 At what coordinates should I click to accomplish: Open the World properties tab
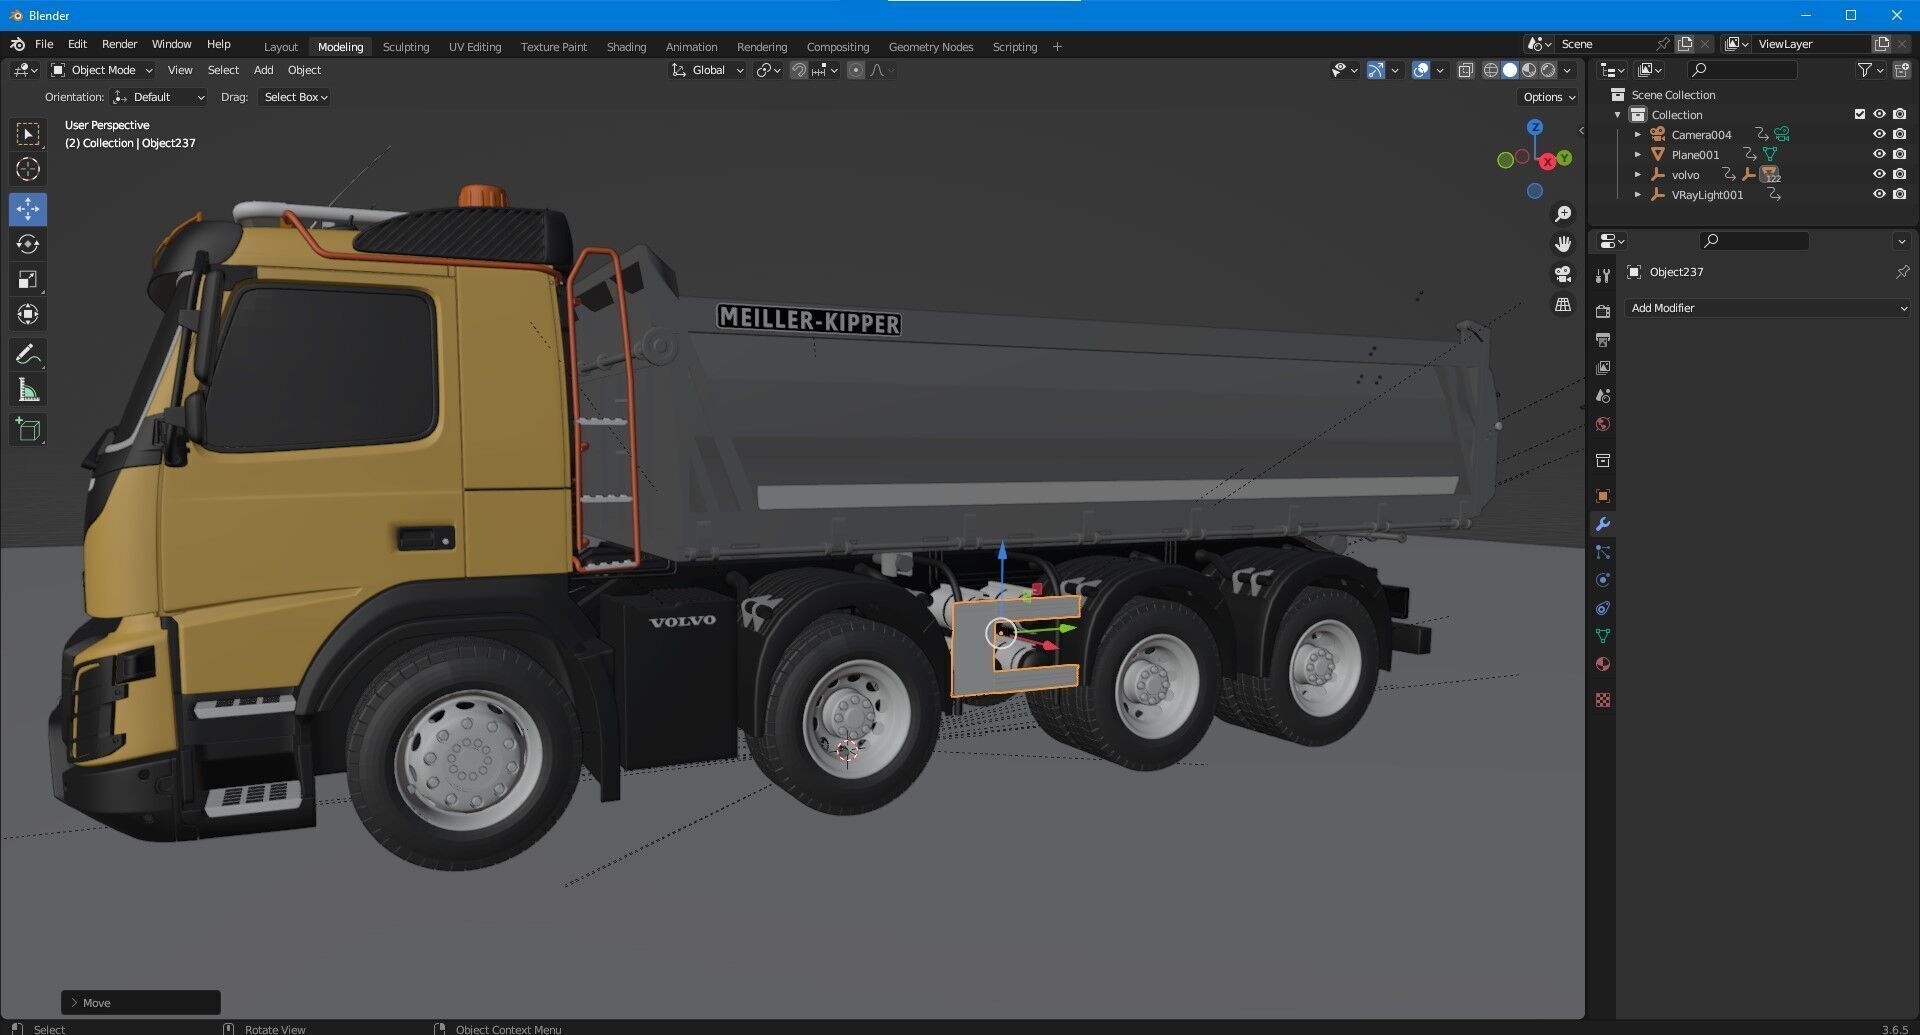tap(1603, 424)
